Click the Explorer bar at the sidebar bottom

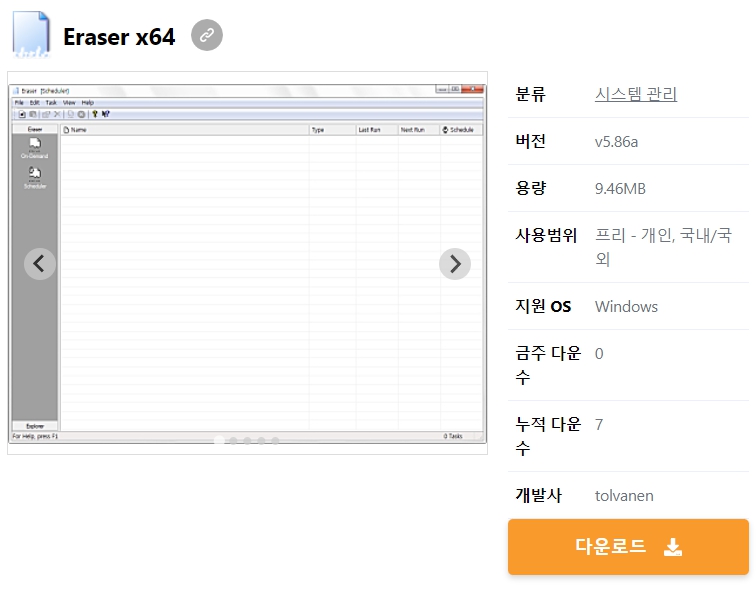point(35,426)
